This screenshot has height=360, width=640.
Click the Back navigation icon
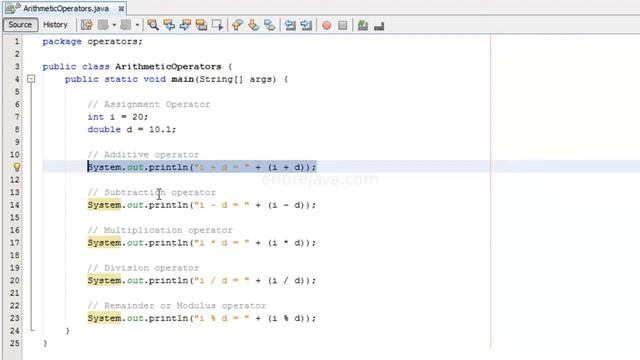pos(103,25)
